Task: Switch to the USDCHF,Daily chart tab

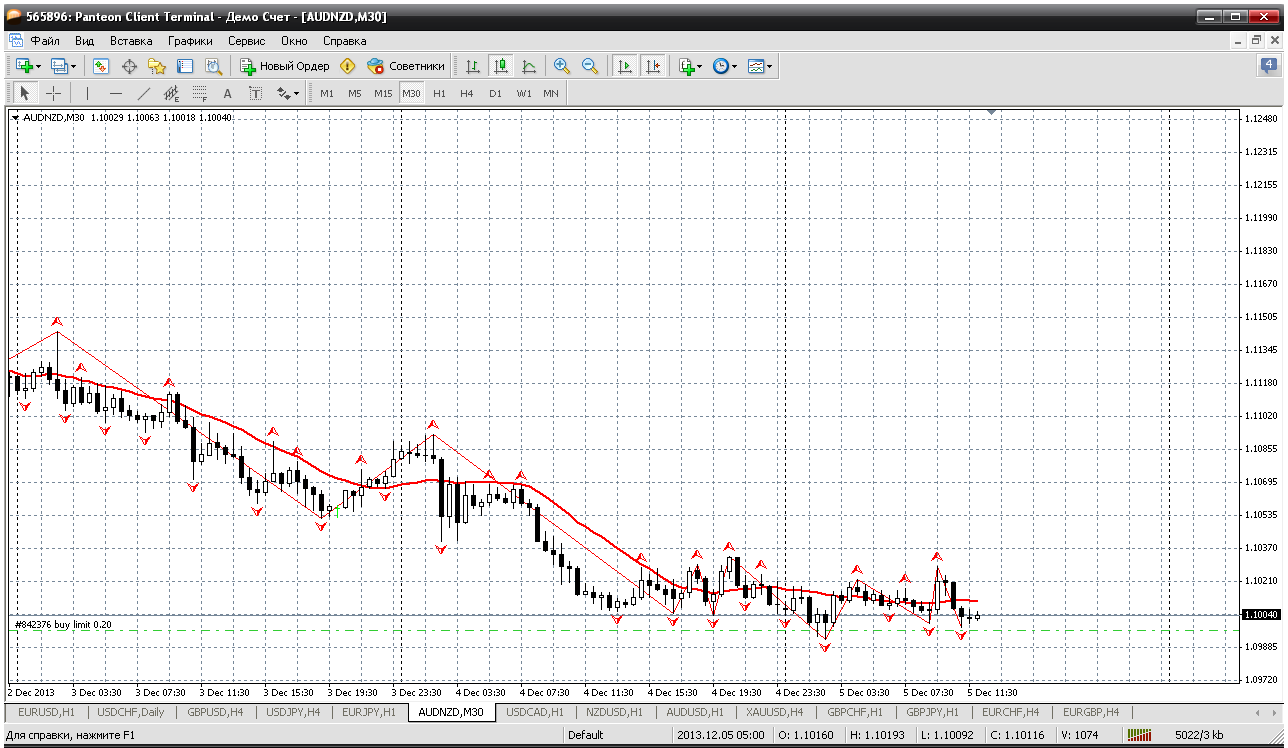Action: (132, 713)
